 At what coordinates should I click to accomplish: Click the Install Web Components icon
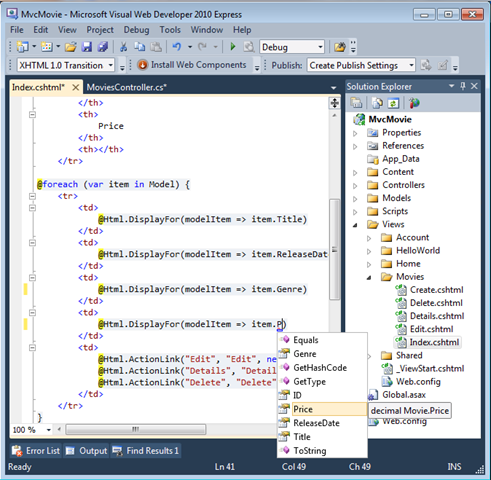(142, 65)
